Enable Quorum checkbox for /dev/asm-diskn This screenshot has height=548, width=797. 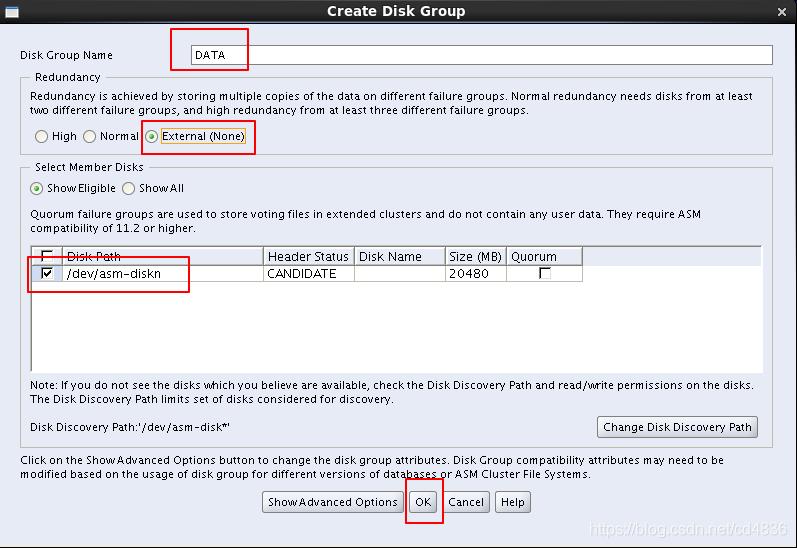544,273
